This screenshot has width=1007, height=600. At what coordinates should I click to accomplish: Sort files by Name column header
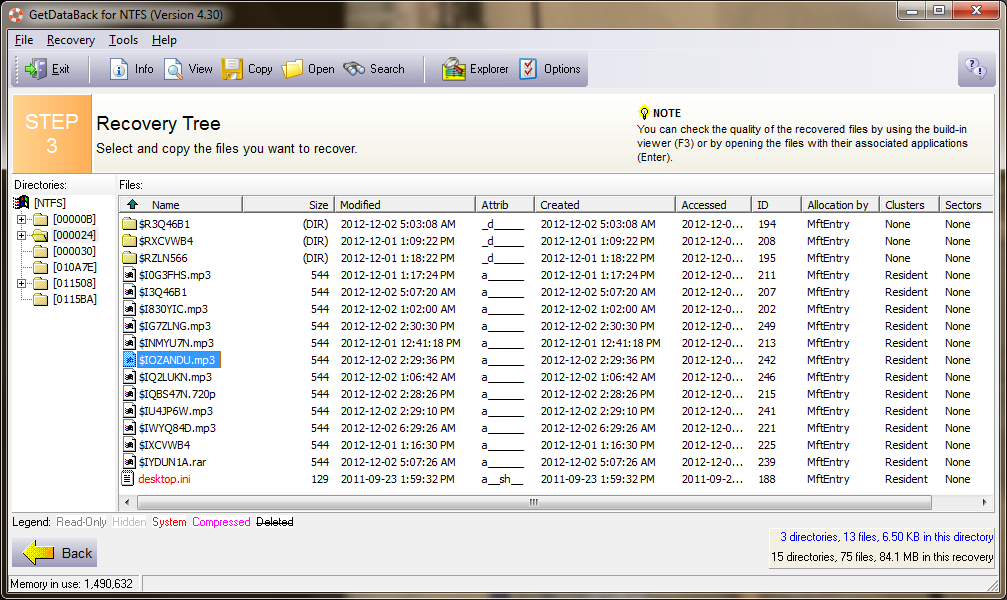click(x=180, y=204)
